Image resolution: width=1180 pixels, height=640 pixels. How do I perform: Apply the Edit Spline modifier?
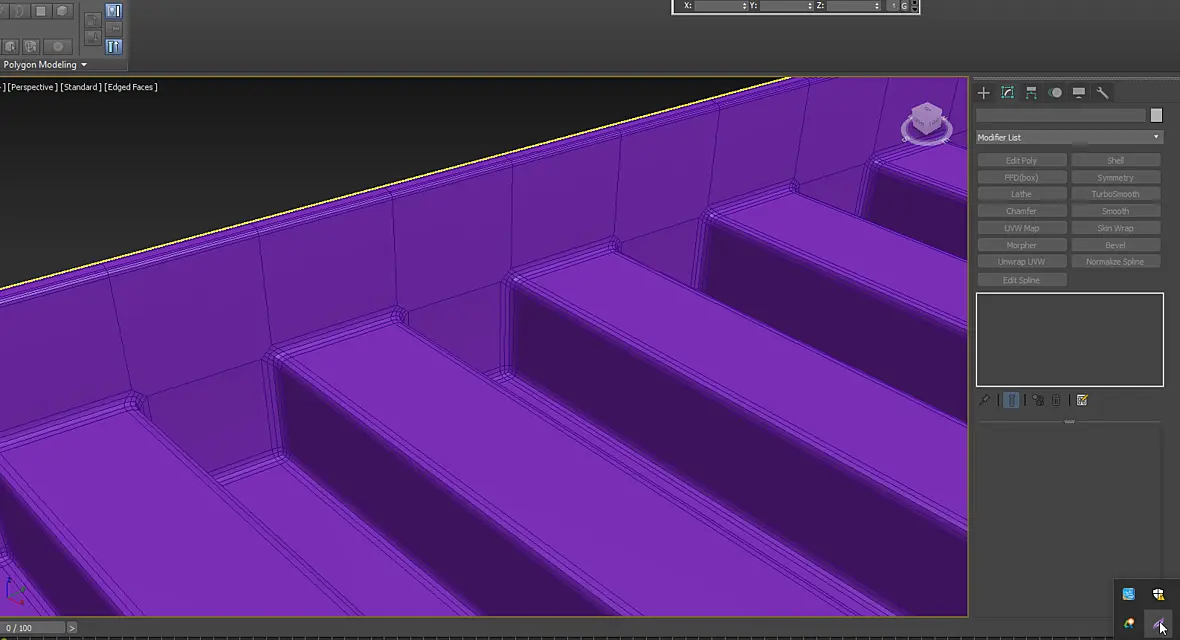pos(1021,280)
